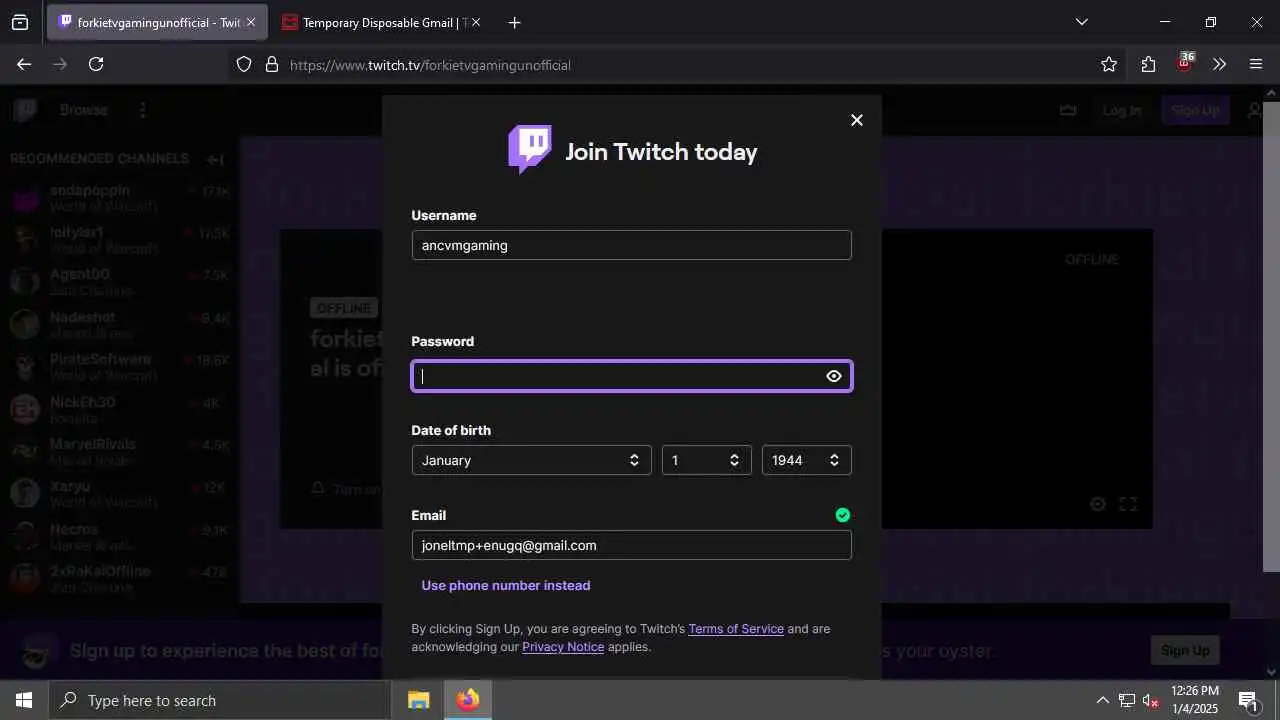
Task: Click the Twitch prime crown icon
Action: tap(1068, 110)
